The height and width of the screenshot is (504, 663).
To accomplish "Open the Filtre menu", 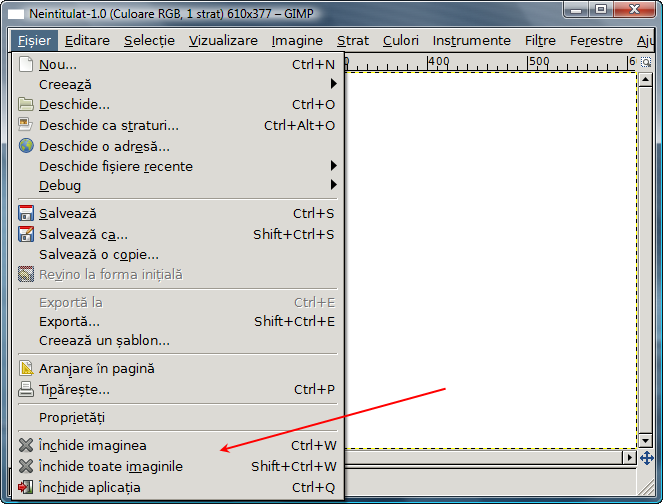I will coord(540,41).
